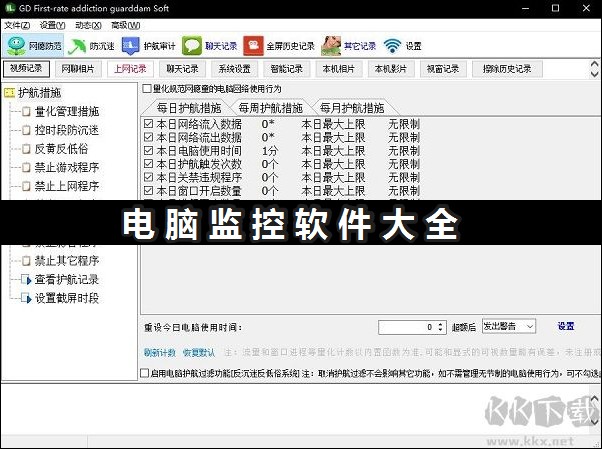Image resolution: width=602 pixels, height=449 pixels.
Task: Toggle 量化规范网瘾童的电脑网络使用行为 checkbox
Action: (147, 89)
